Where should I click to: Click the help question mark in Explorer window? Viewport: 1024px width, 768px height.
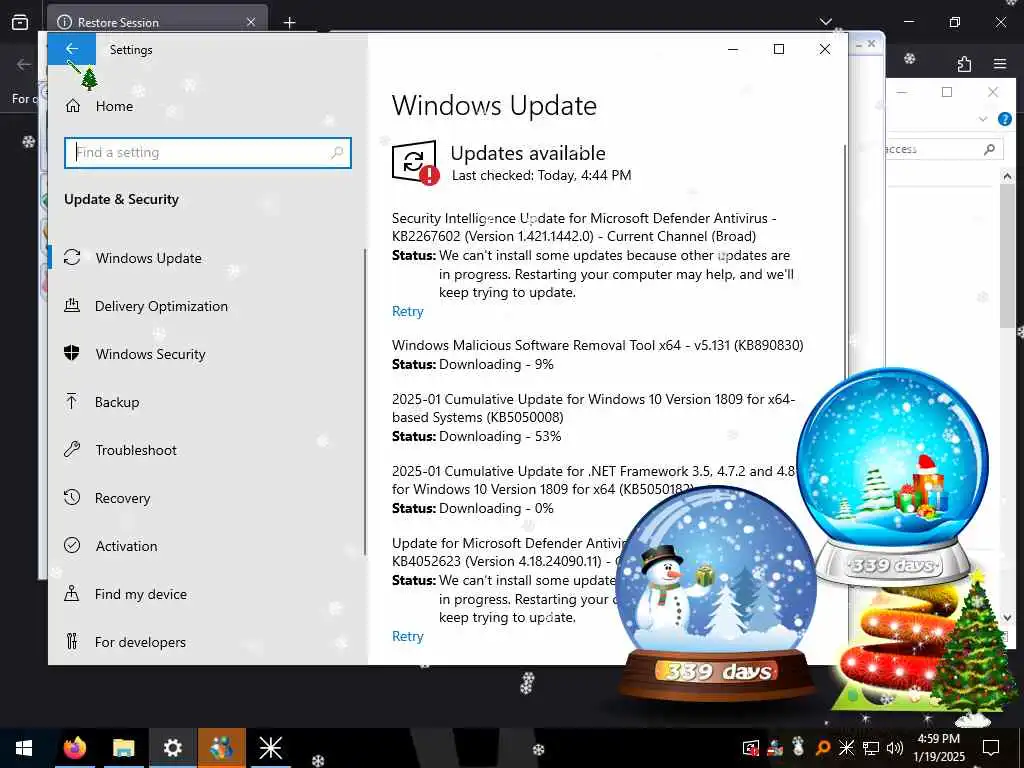point(1004,119)
